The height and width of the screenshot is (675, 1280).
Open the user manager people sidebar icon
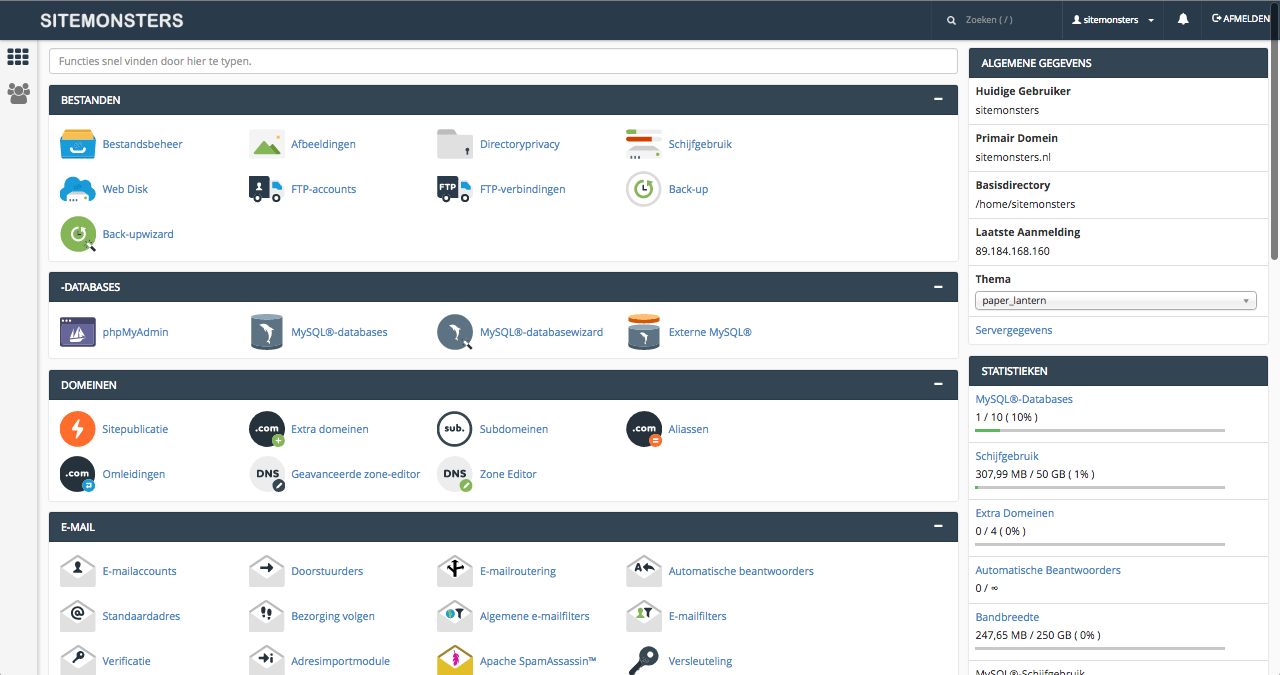(18, 93)
